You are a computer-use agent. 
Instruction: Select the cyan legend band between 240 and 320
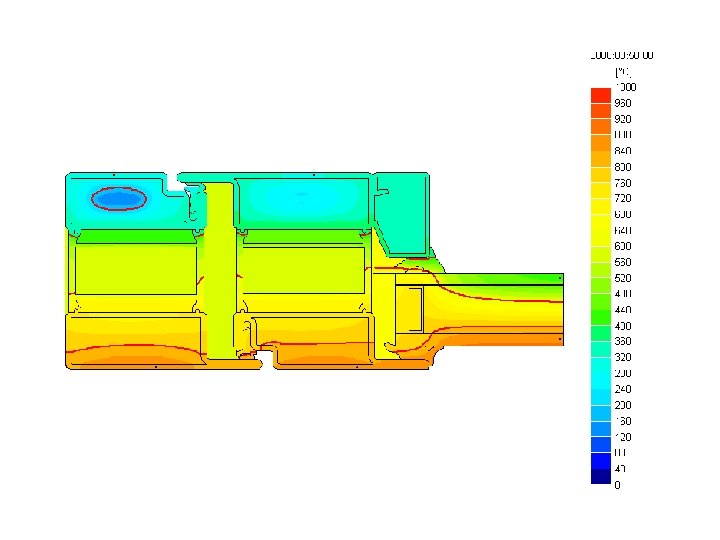pyautogui.click(x=601, y=373)
